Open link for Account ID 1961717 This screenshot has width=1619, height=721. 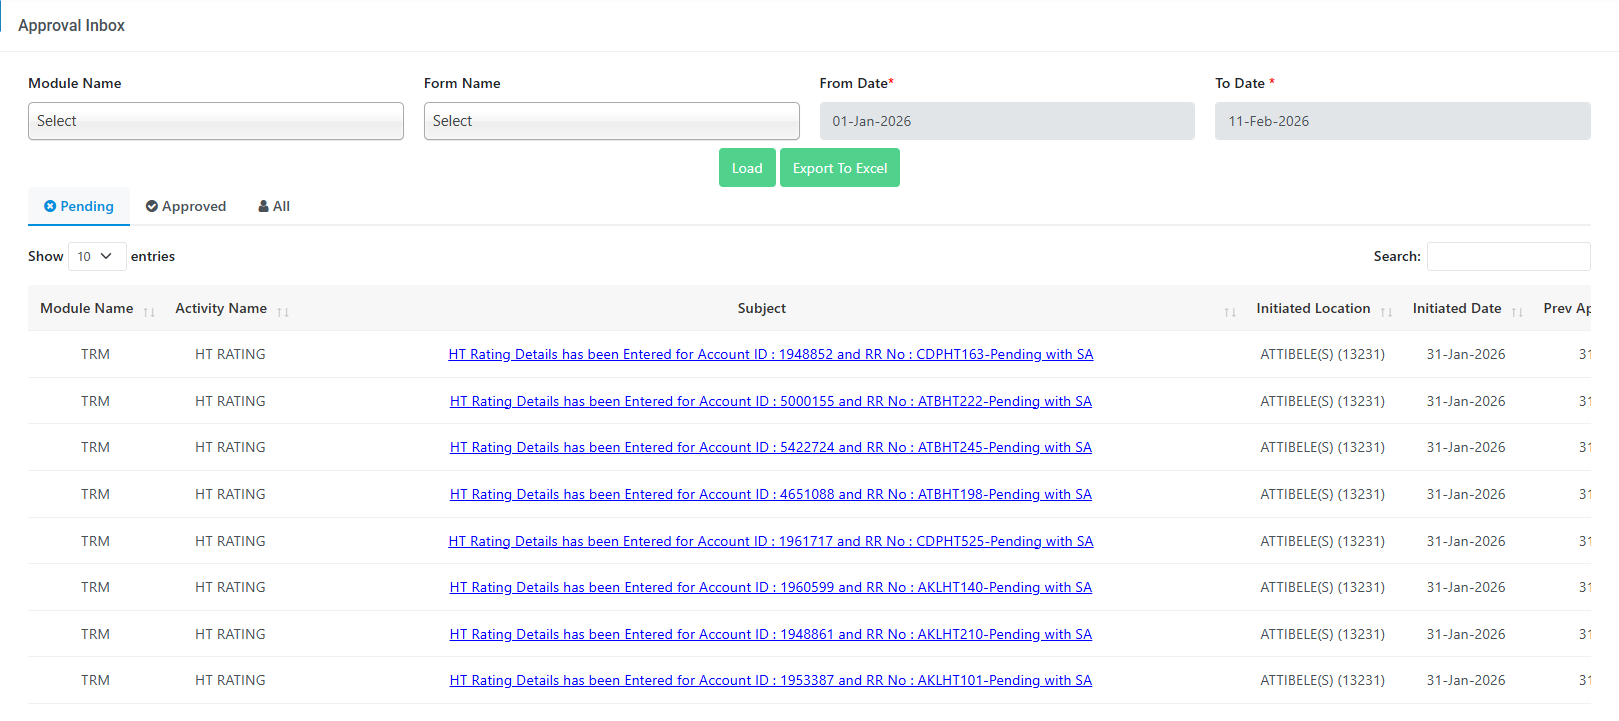coord(770,541)
